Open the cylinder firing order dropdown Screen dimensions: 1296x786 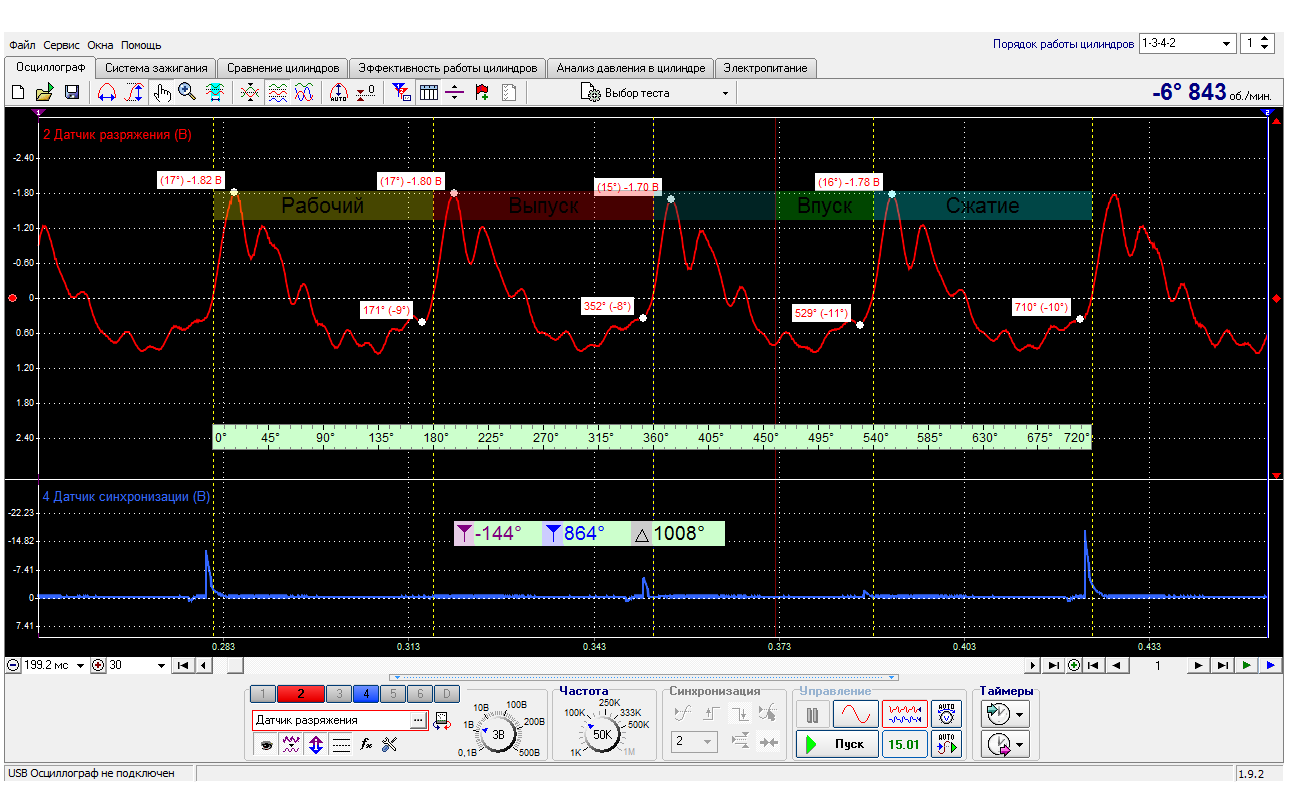pyautogui.click(x=1187, y=44)
